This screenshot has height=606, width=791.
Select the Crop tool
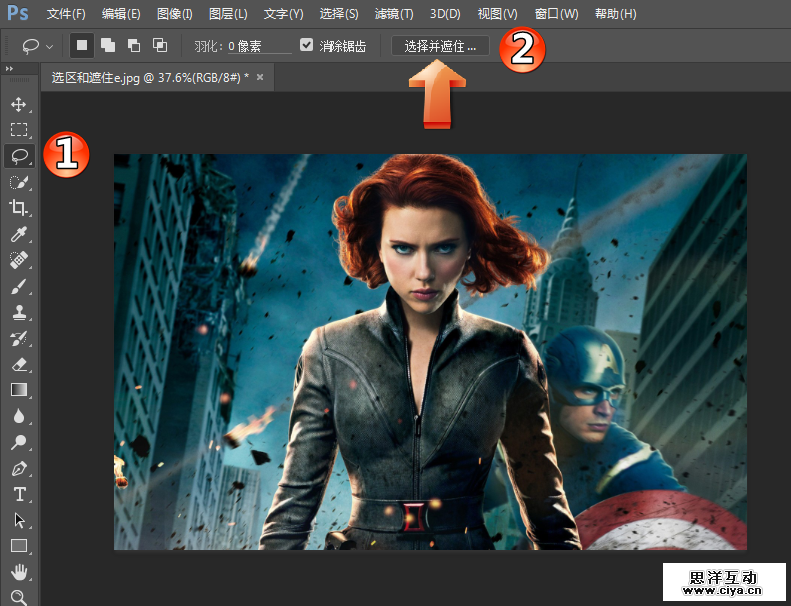(x=18, y=208)
